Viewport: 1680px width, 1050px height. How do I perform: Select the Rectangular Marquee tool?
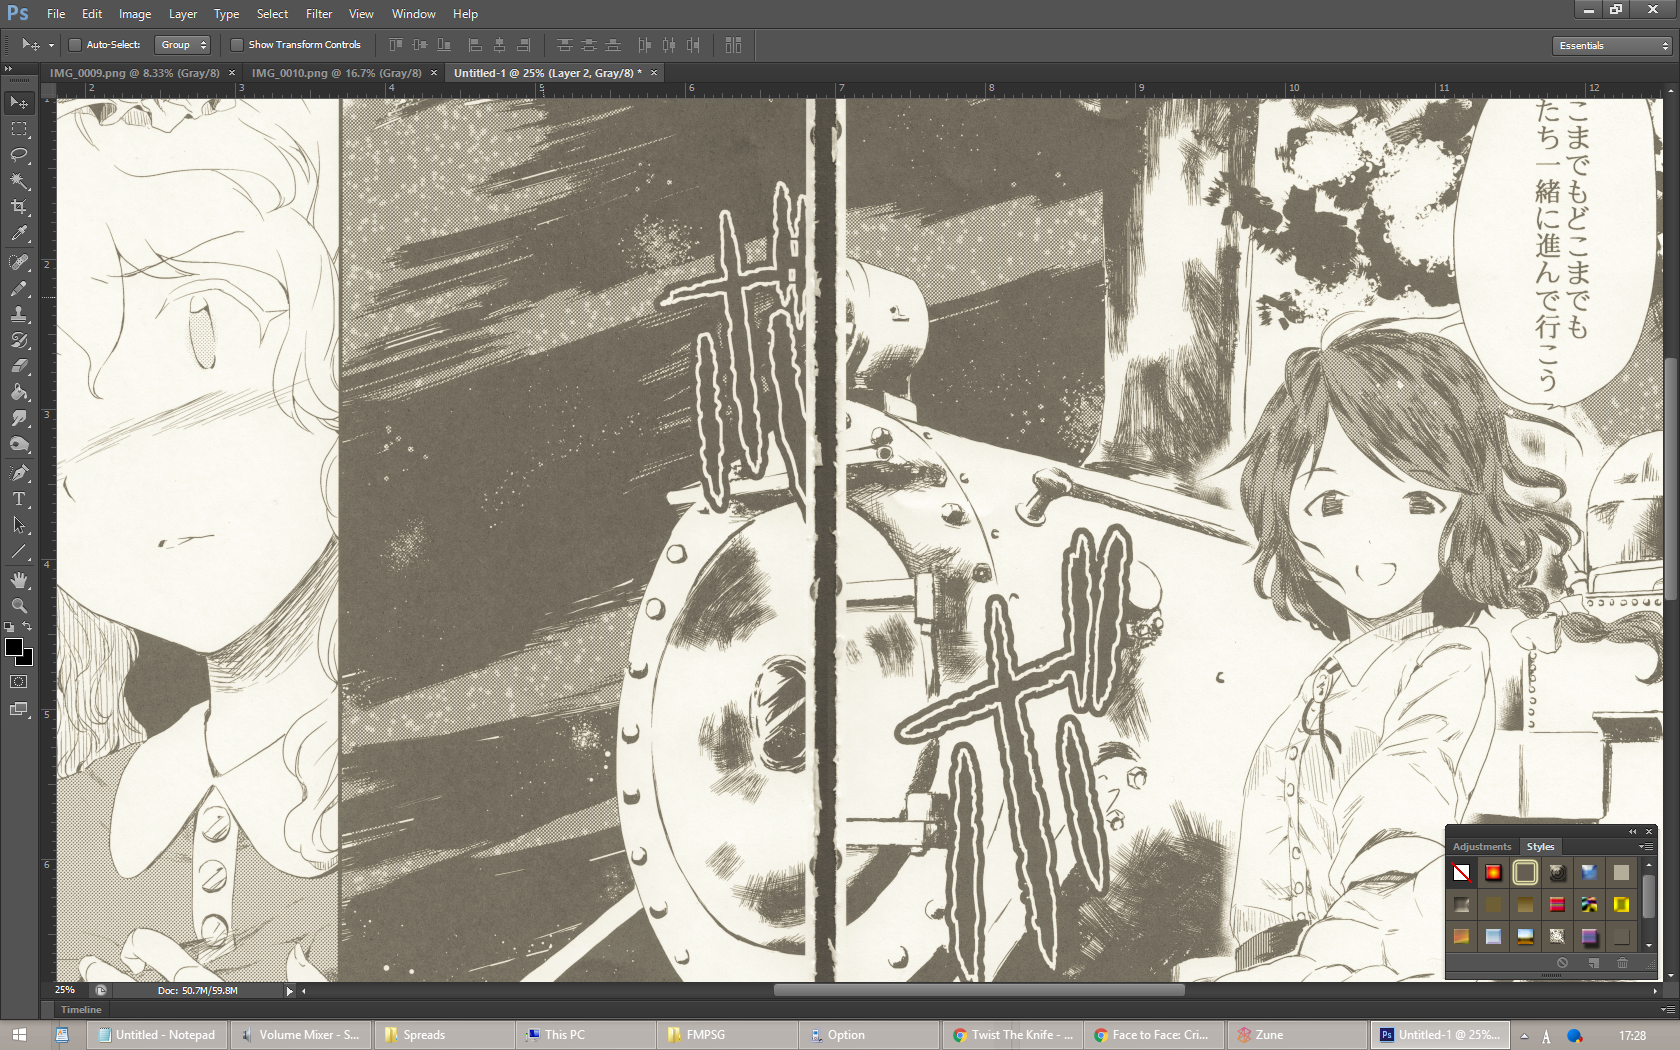(19, 129)
